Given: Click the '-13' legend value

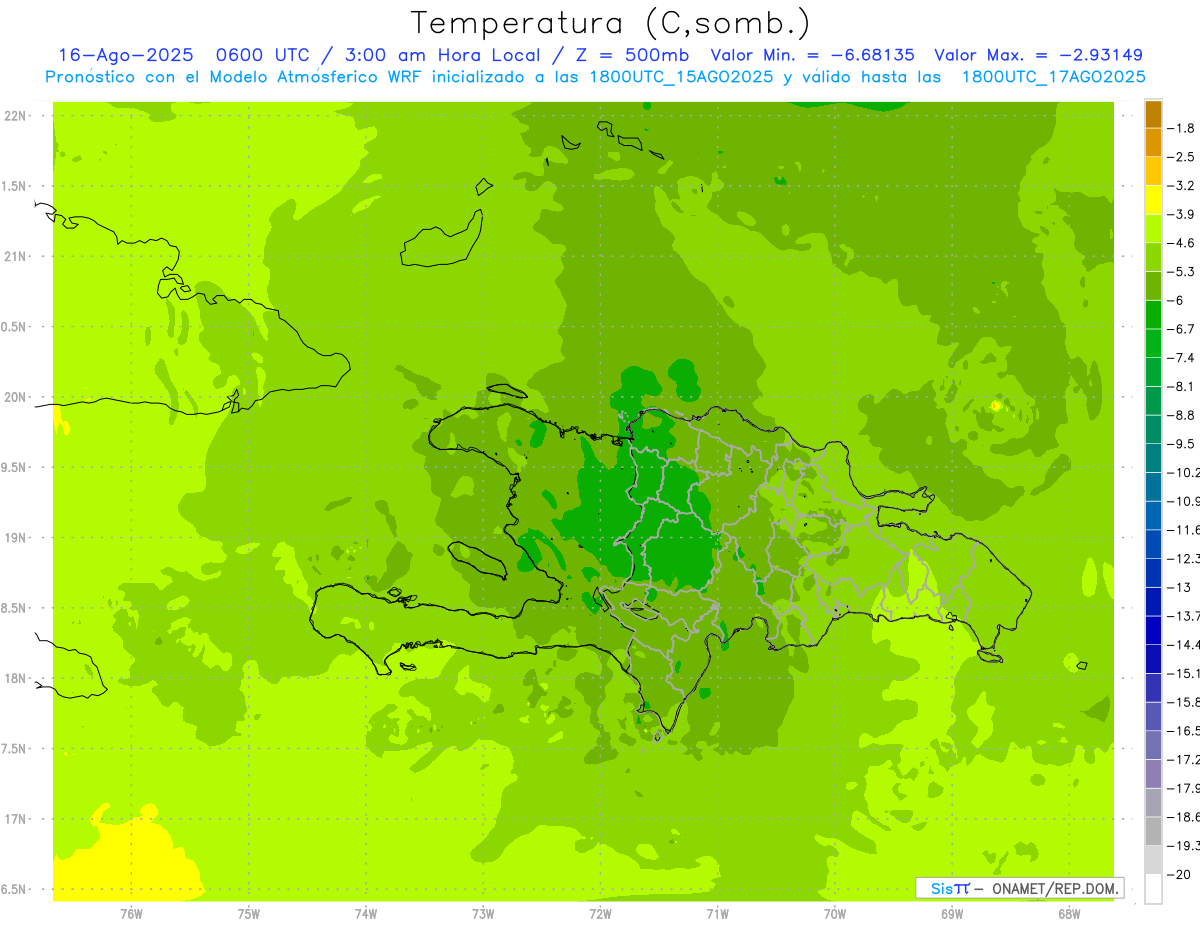Looking at the screenshot, I should click(1180, 587).
